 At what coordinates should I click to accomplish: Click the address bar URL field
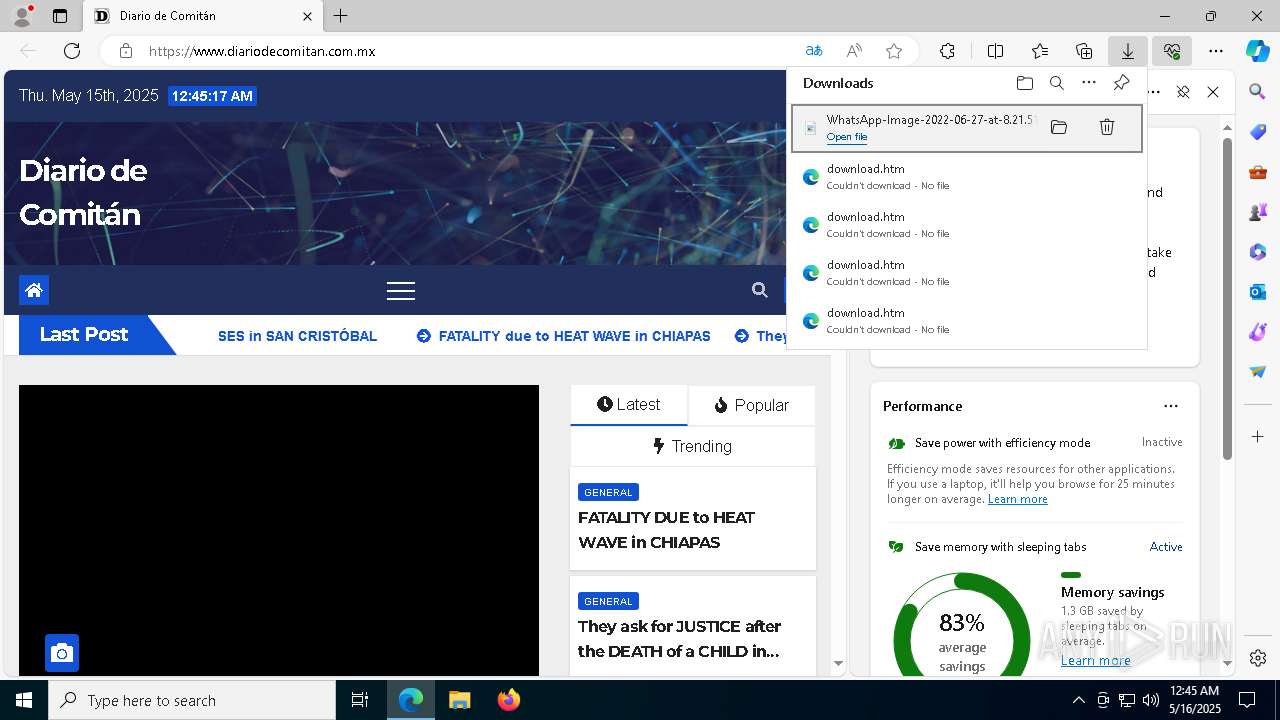click(470, 51)
